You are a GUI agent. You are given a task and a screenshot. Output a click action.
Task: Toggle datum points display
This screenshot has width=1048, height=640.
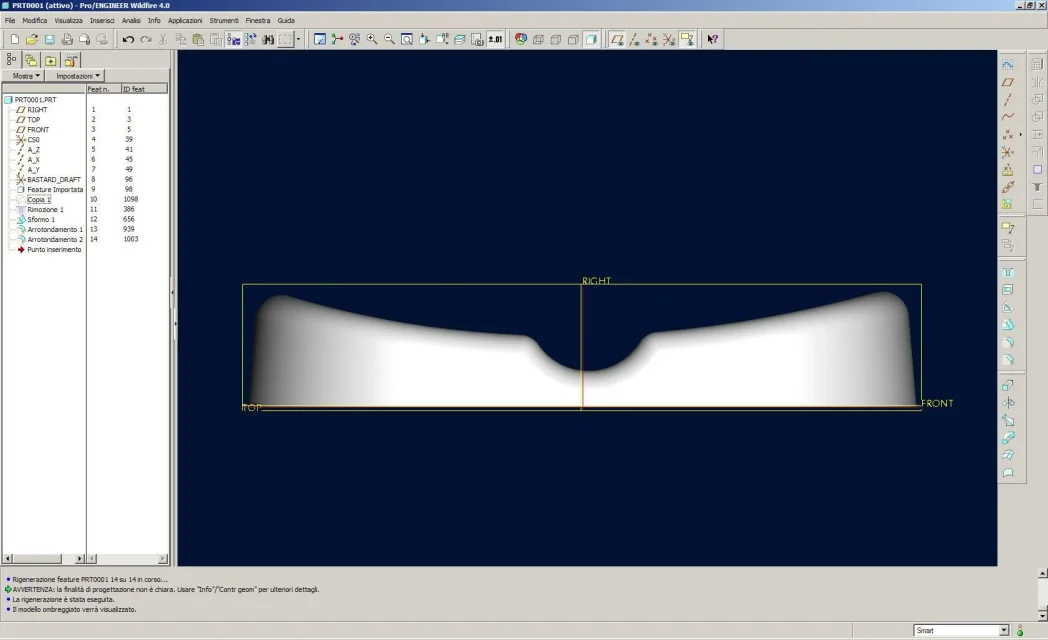[x=652, y=39]
